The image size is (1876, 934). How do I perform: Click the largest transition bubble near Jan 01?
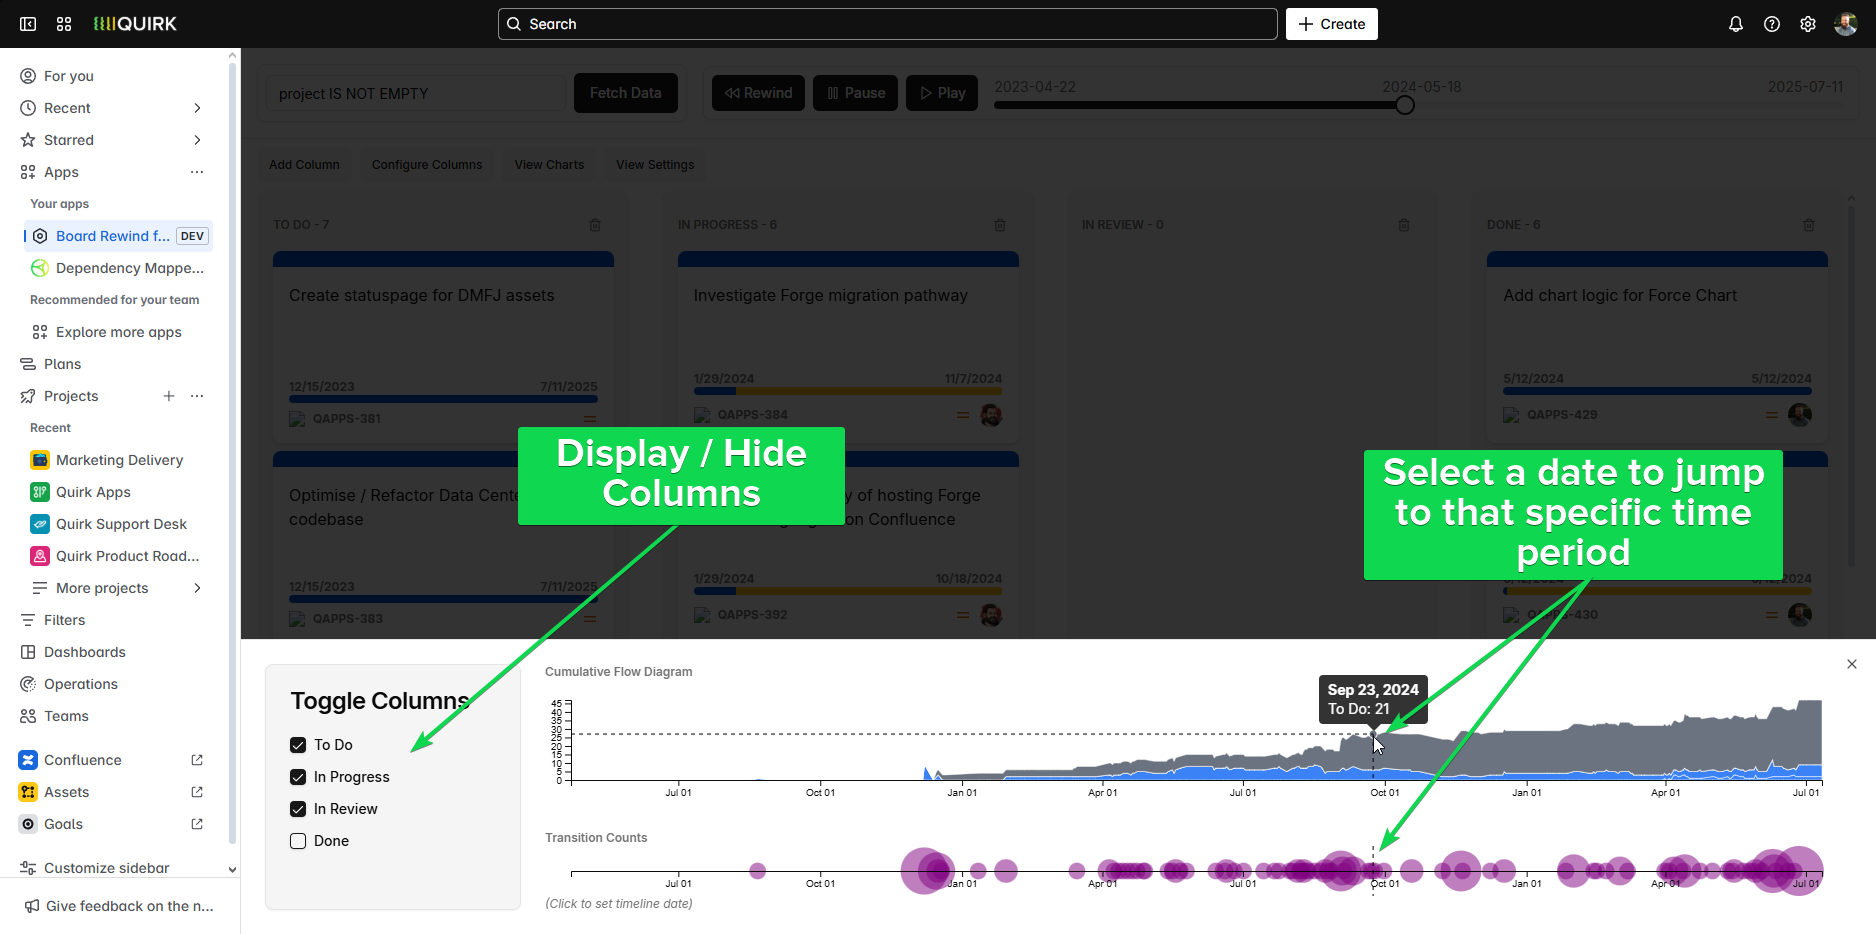pyautogui.click(x=926, y=871)
